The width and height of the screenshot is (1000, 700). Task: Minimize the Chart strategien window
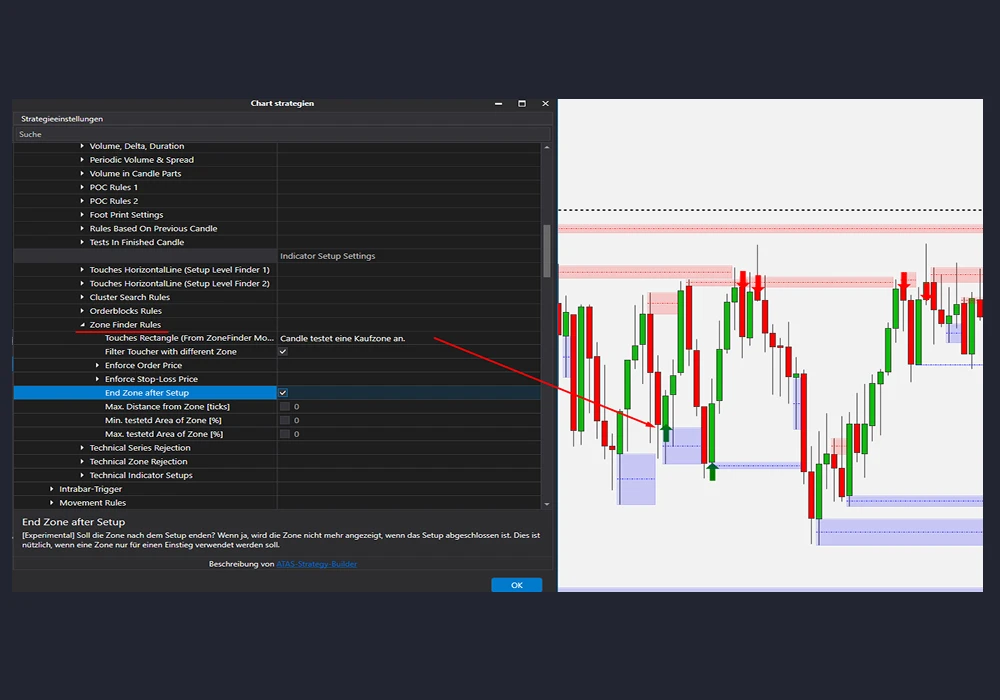[x=499, y=103]
